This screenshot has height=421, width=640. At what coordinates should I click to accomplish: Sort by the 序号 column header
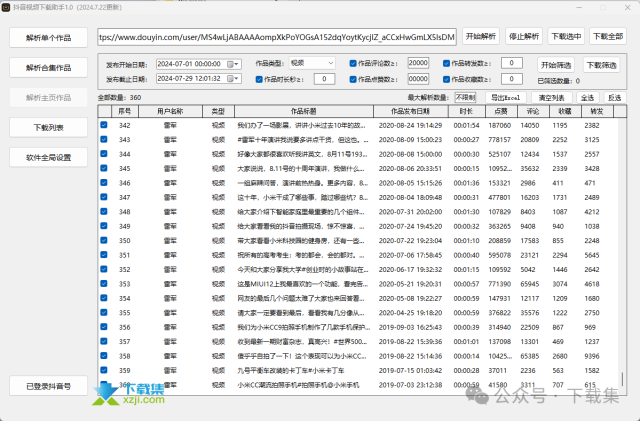tap(124, 111)
